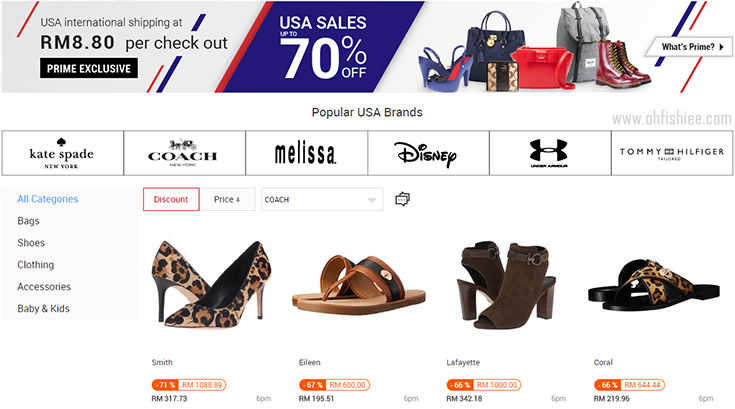735x409 pixels.
Task: Go to the Shoes category
Action: 31,243
